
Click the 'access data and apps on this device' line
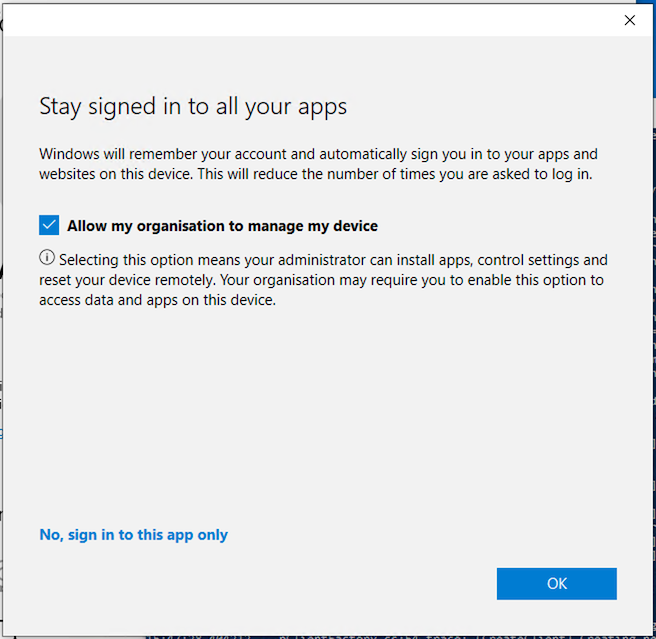[x=157, y=300]
